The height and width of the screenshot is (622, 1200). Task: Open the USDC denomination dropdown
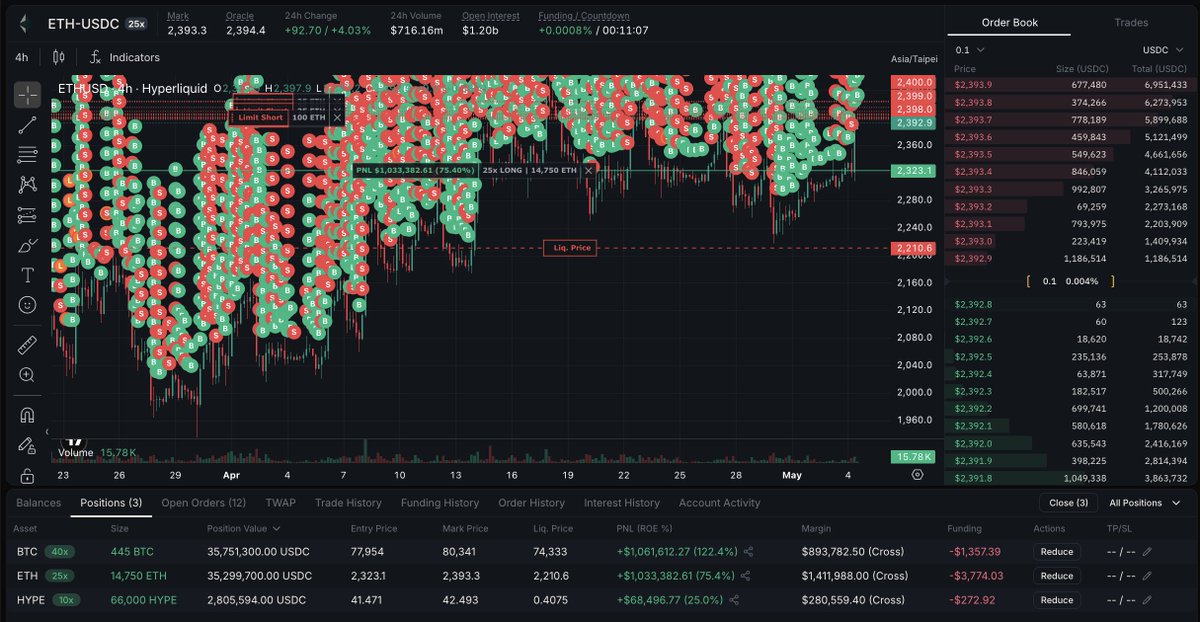[x=1164, y=49]
